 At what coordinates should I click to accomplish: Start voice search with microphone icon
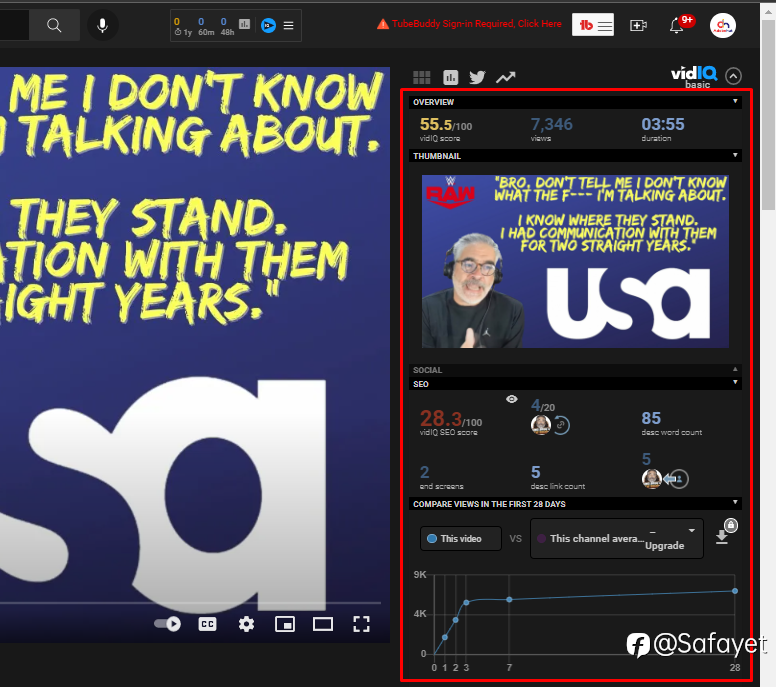pyautogui.click(x=102, y=25)
